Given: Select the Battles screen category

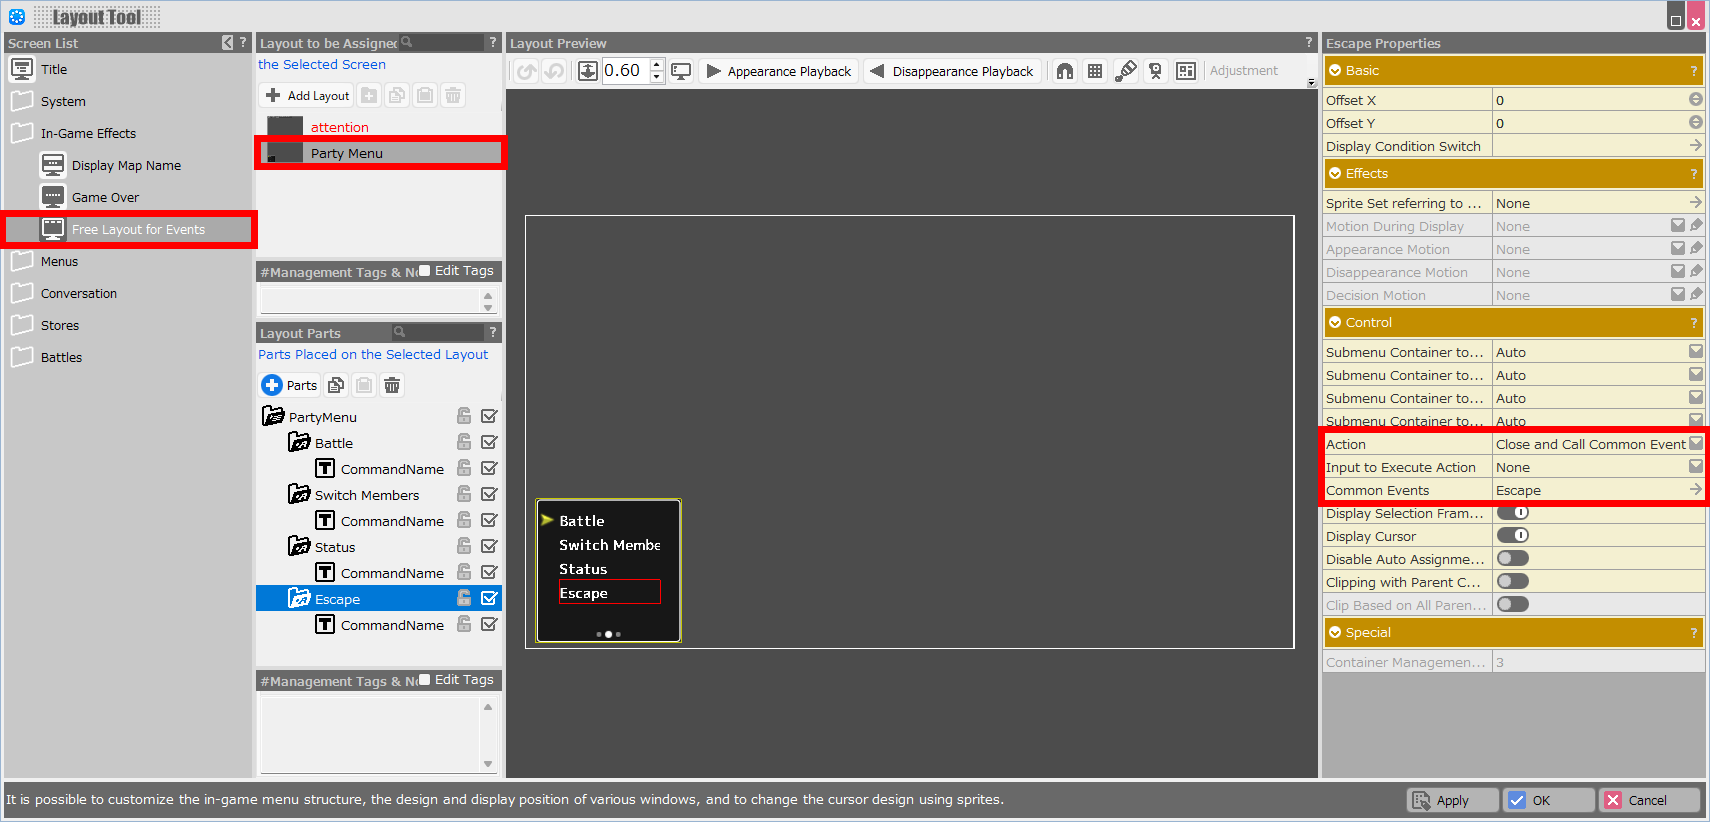Looking at the screenshot, I should click(x=61, y=357).
